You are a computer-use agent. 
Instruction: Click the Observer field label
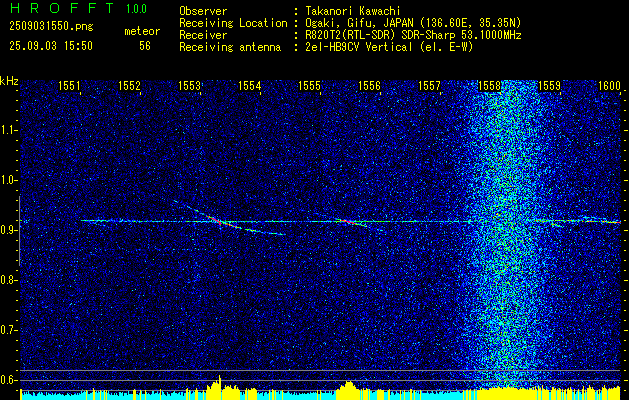(203, 11)
